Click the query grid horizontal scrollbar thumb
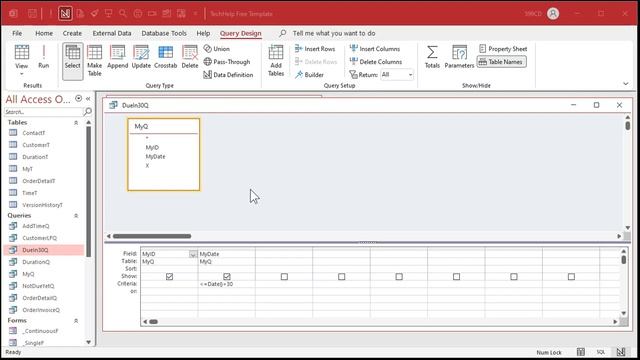This screenshot has width=640, height=360. tap(153, 322)
